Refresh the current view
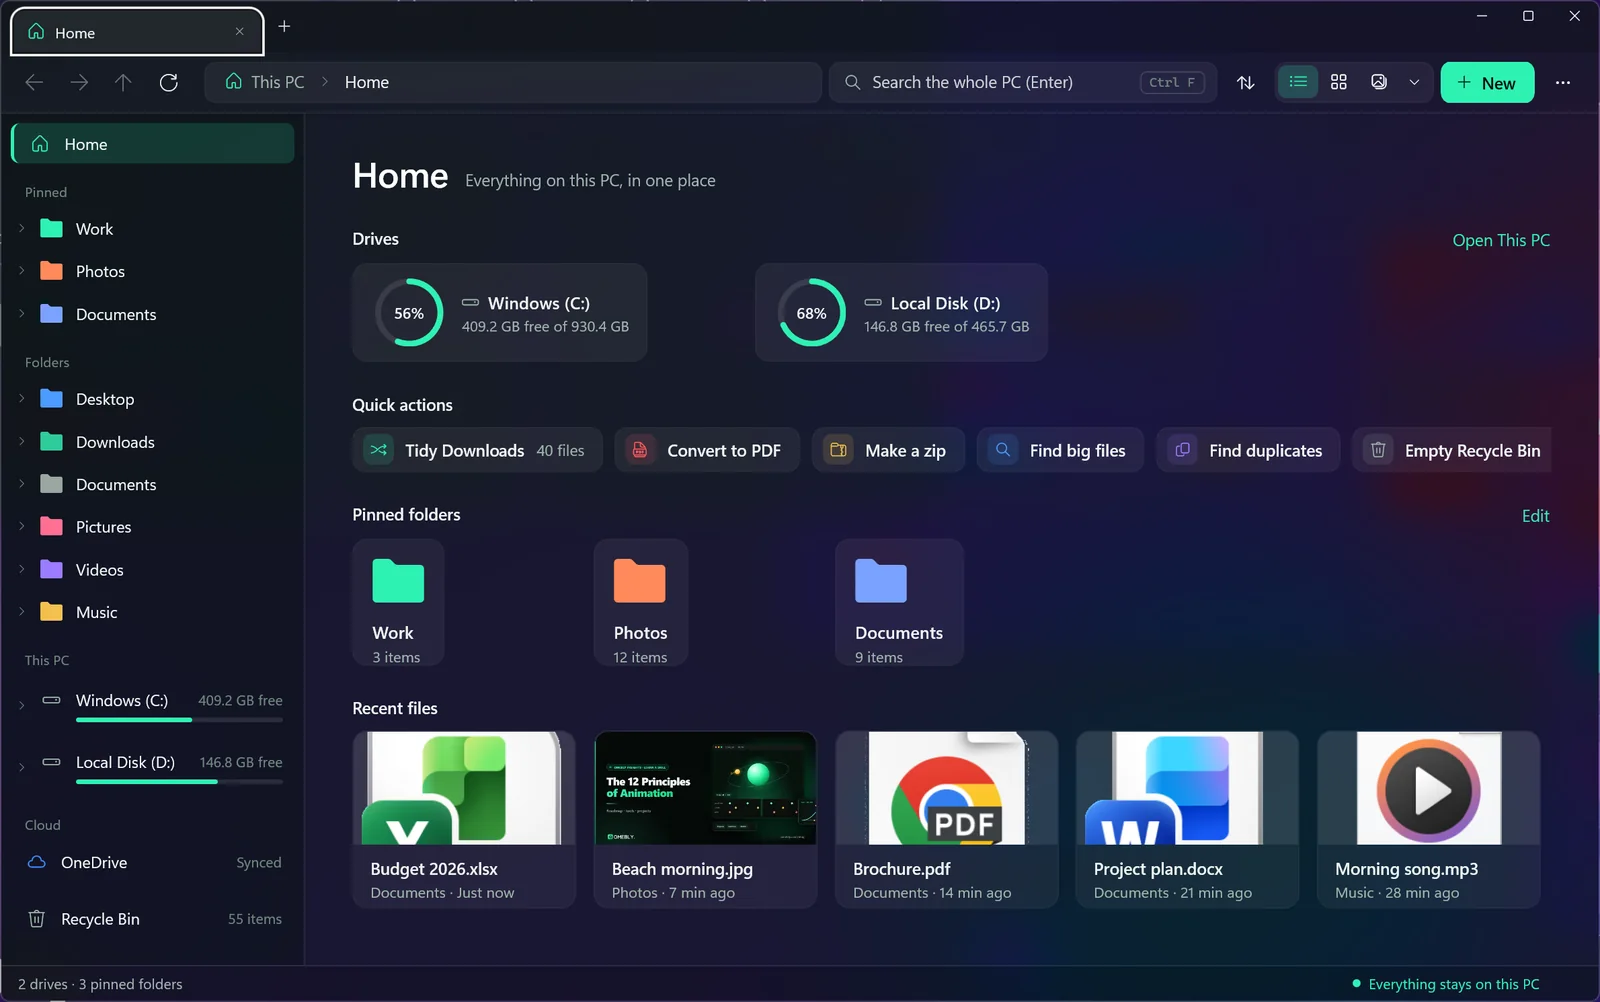The width and height of the screenshot is (1600, 1002). coord(169,82)
